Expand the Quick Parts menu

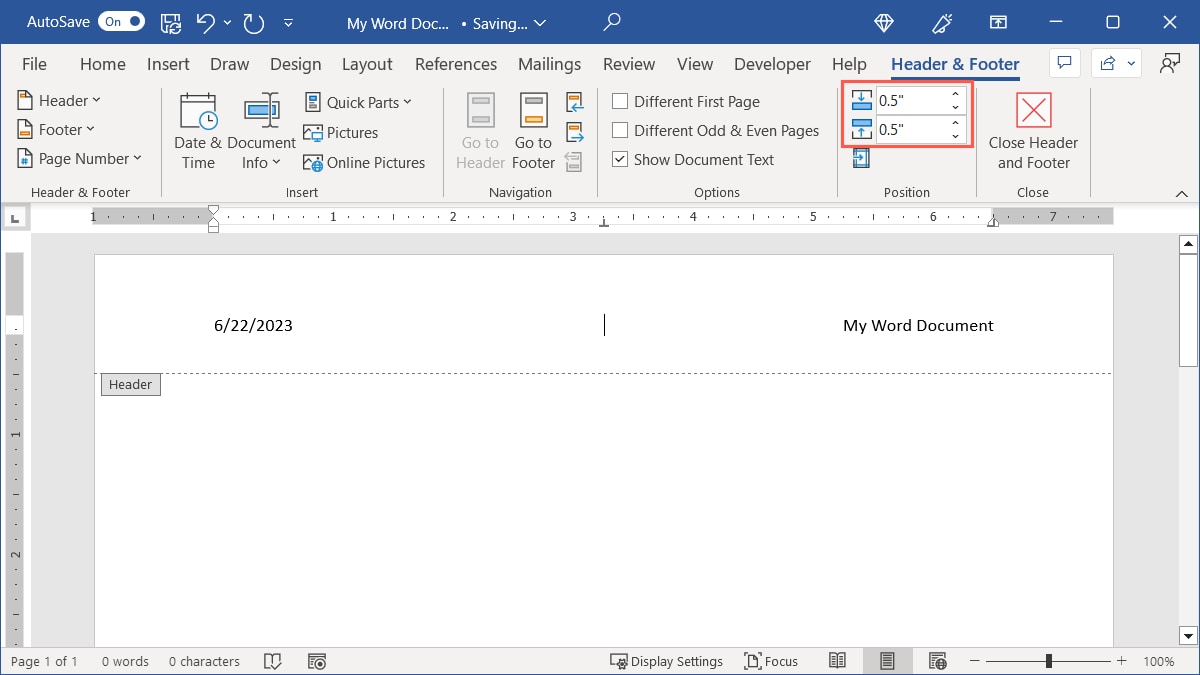click(x=359, y=101)
